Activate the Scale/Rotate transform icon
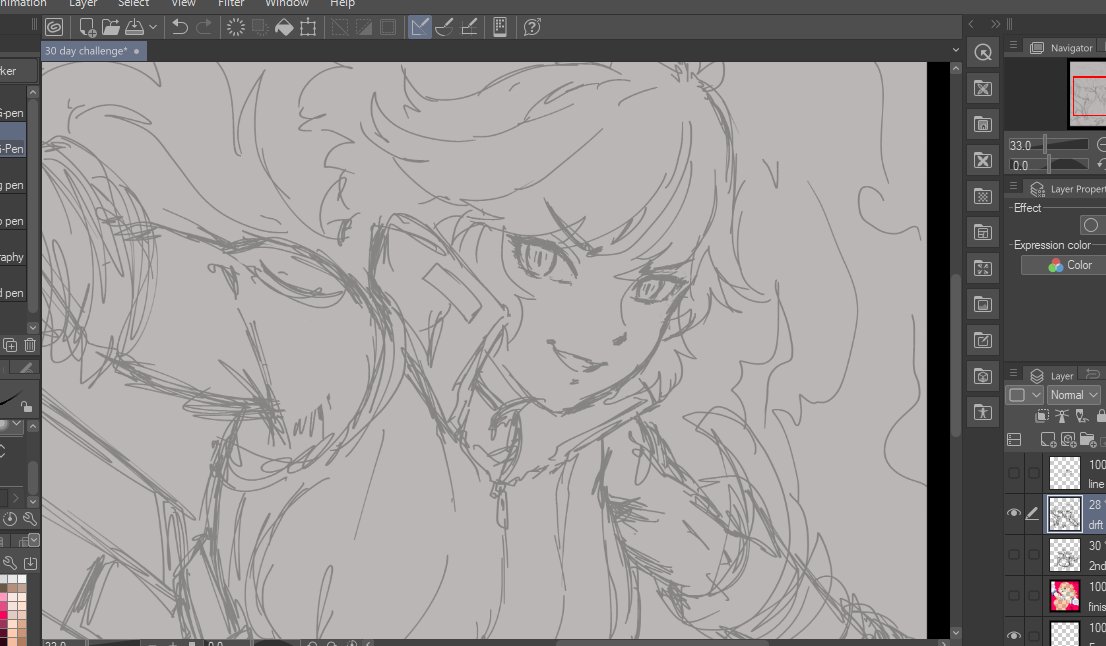Viewport: 1106px width, 646px height. (x=308, y=28)
